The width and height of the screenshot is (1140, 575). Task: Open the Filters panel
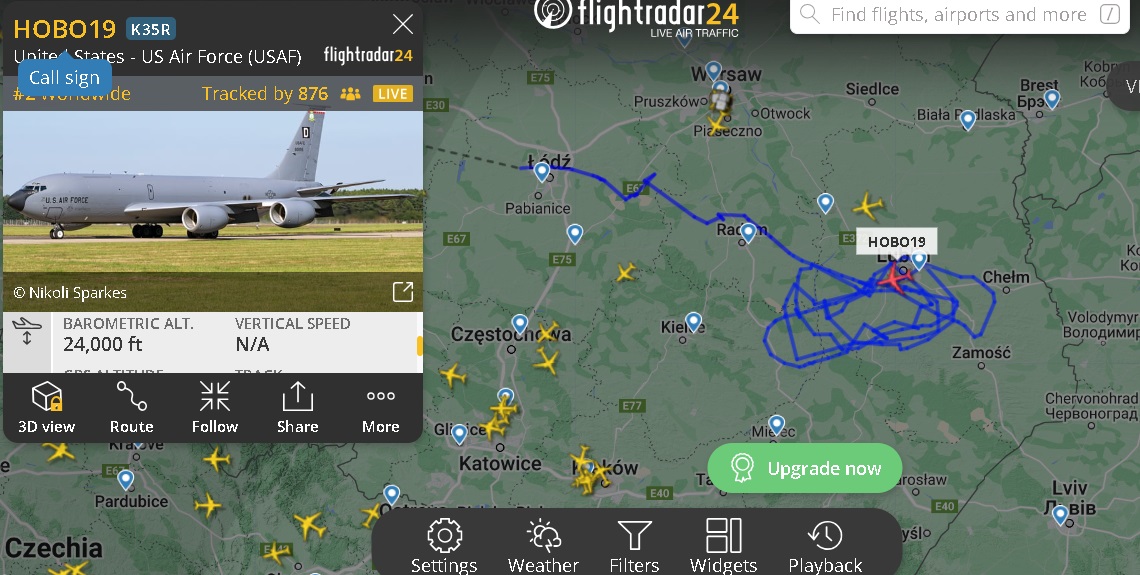tap(634, 545)
